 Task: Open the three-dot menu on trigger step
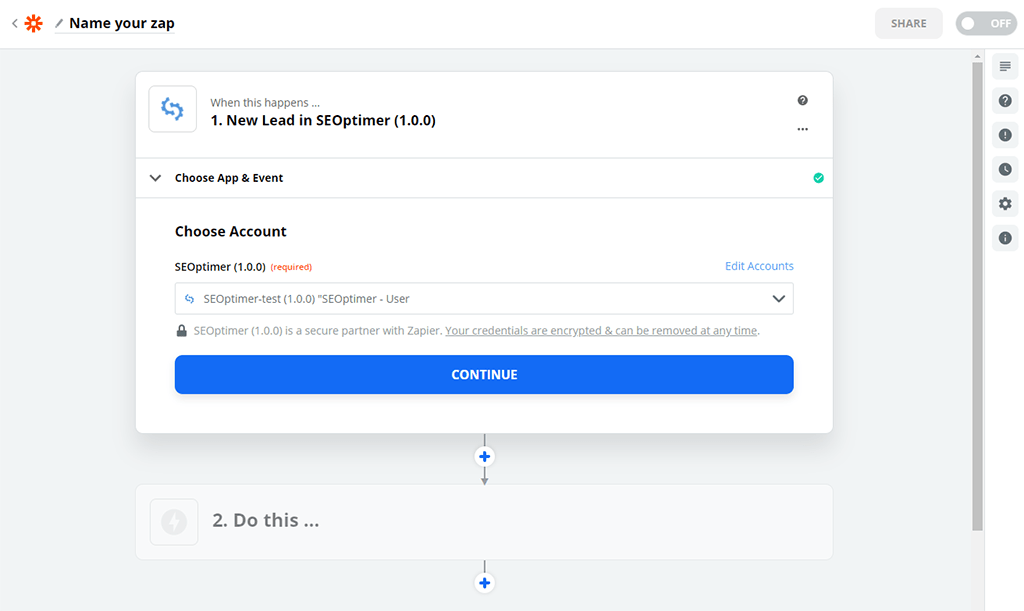802,129
